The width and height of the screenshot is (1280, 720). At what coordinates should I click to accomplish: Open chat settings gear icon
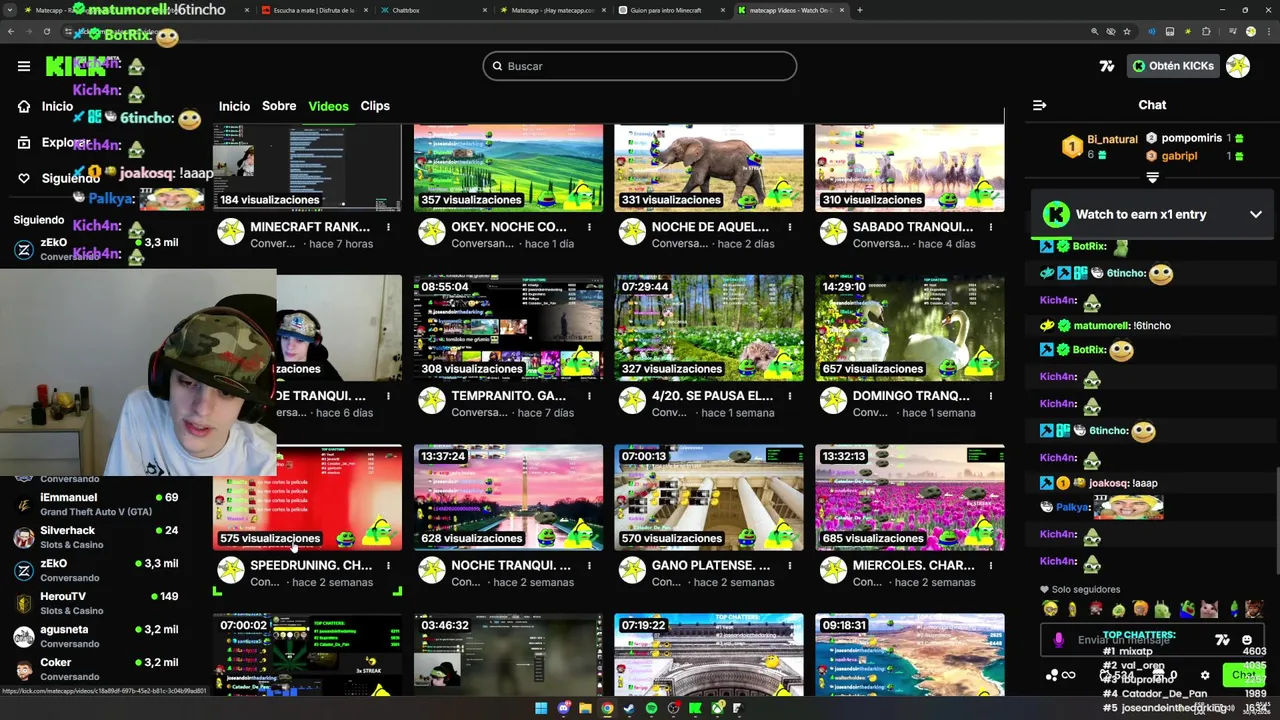pyautogui.click(x=1205, y=675)
